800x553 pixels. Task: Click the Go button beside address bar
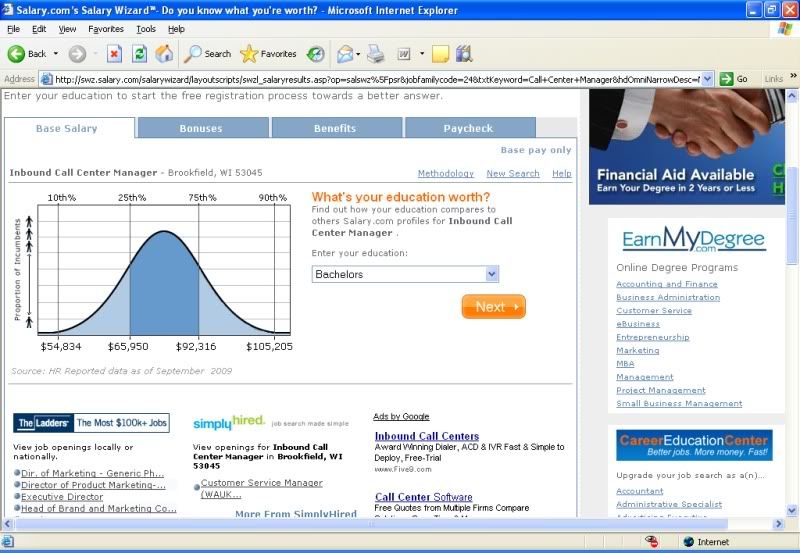(x=735, y=79)
